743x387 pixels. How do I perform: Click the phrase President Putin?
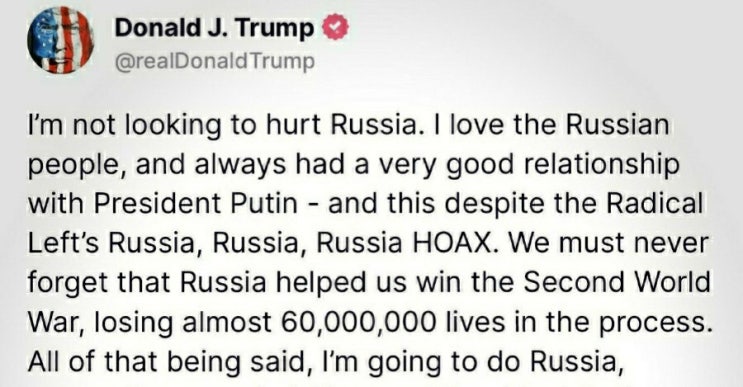(x=196, y=204)
